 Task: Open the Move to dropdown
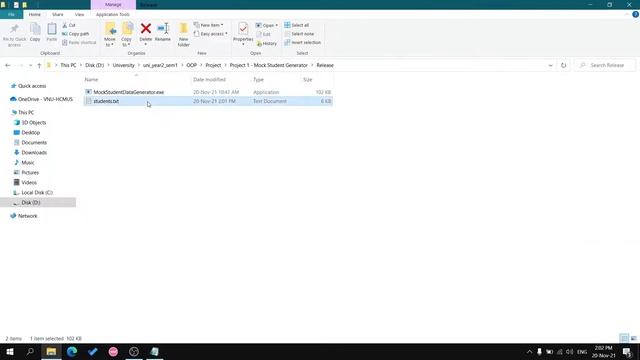[110, 35]
